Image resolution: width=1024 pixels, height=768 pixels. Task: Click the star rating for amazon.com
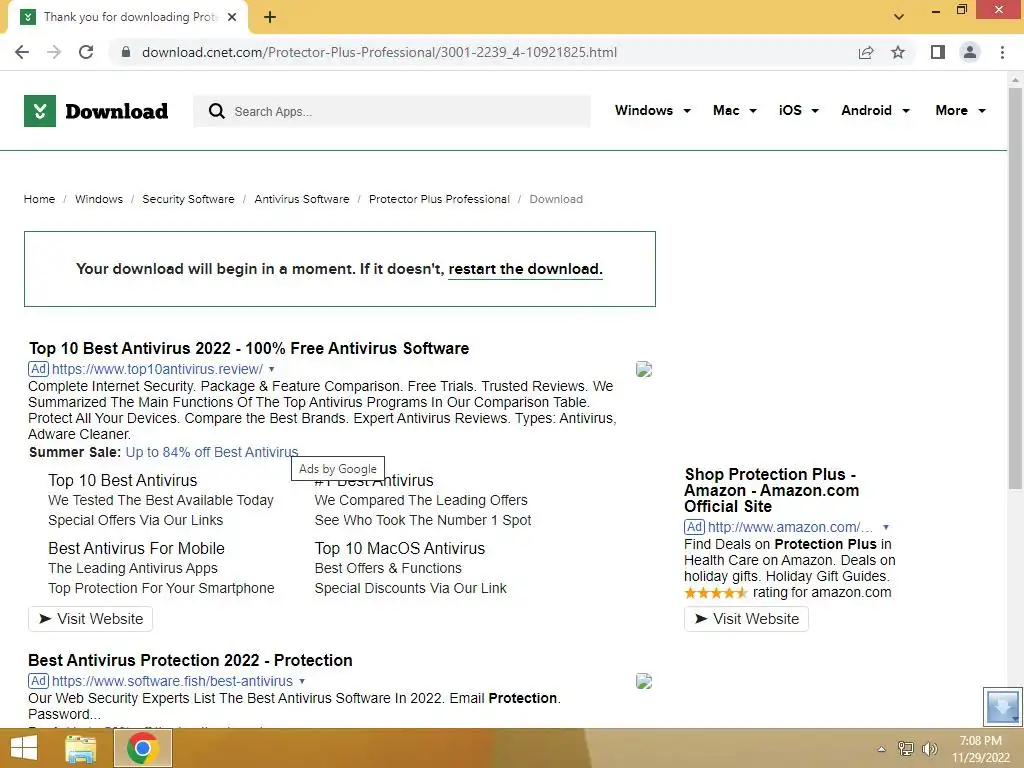716,593
